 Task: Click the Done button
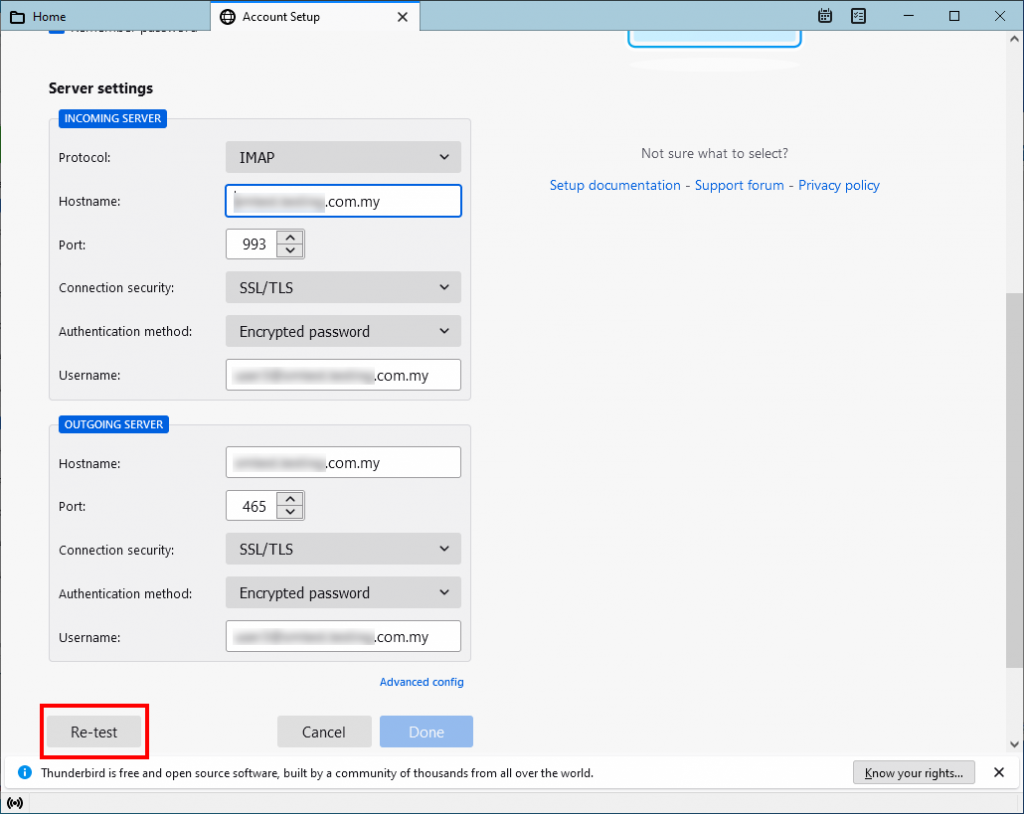pyautogui.click(x=426, y=732)
